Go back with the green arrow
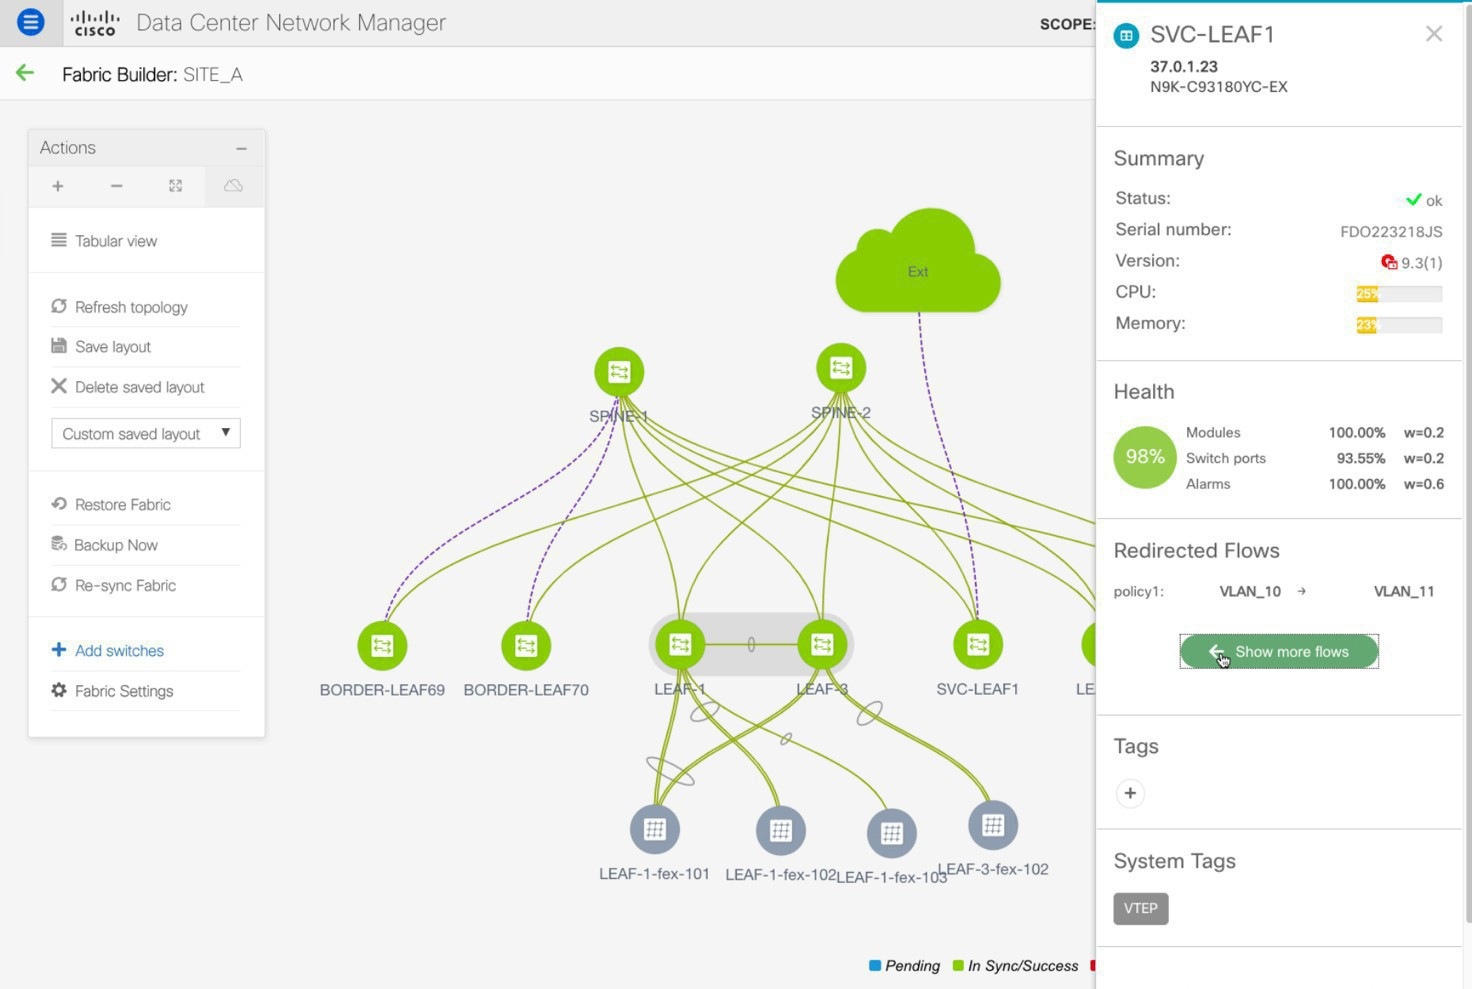This screenshot has width=1472, height=989. 25,73
